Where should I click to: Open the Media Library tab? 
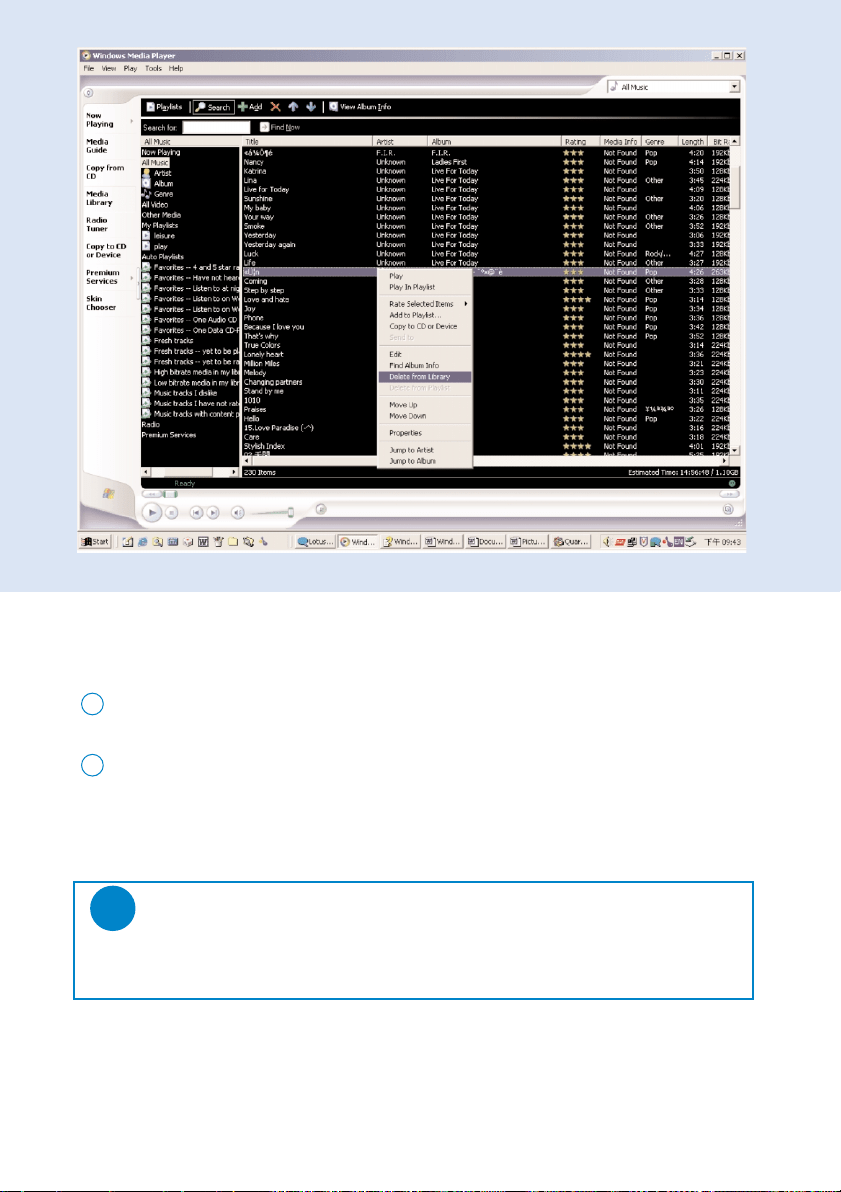click(99, 198)
